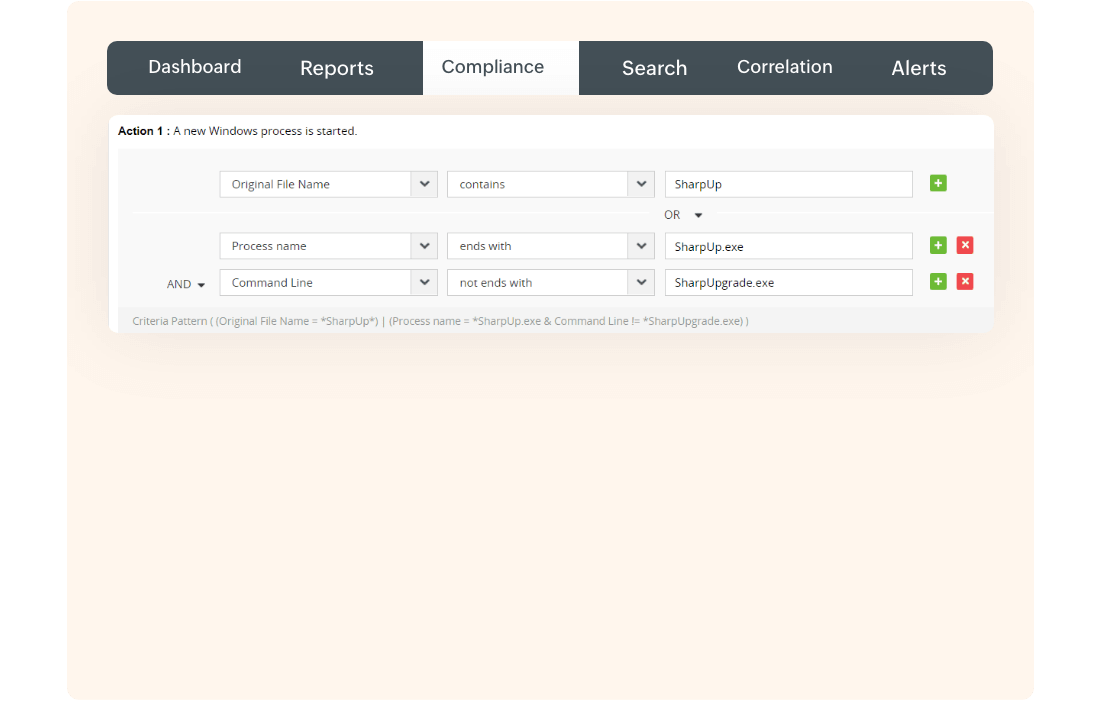The width and height of the screenshot is (1102, 701).
Task: Click the plus icon on the Command Line row
Action: pos(937,281)
